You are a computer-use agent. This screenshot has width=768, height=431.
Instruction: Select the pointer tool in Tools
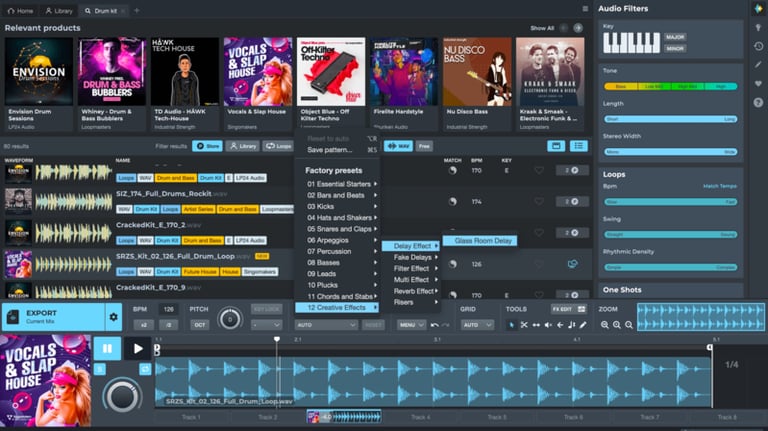511,325
